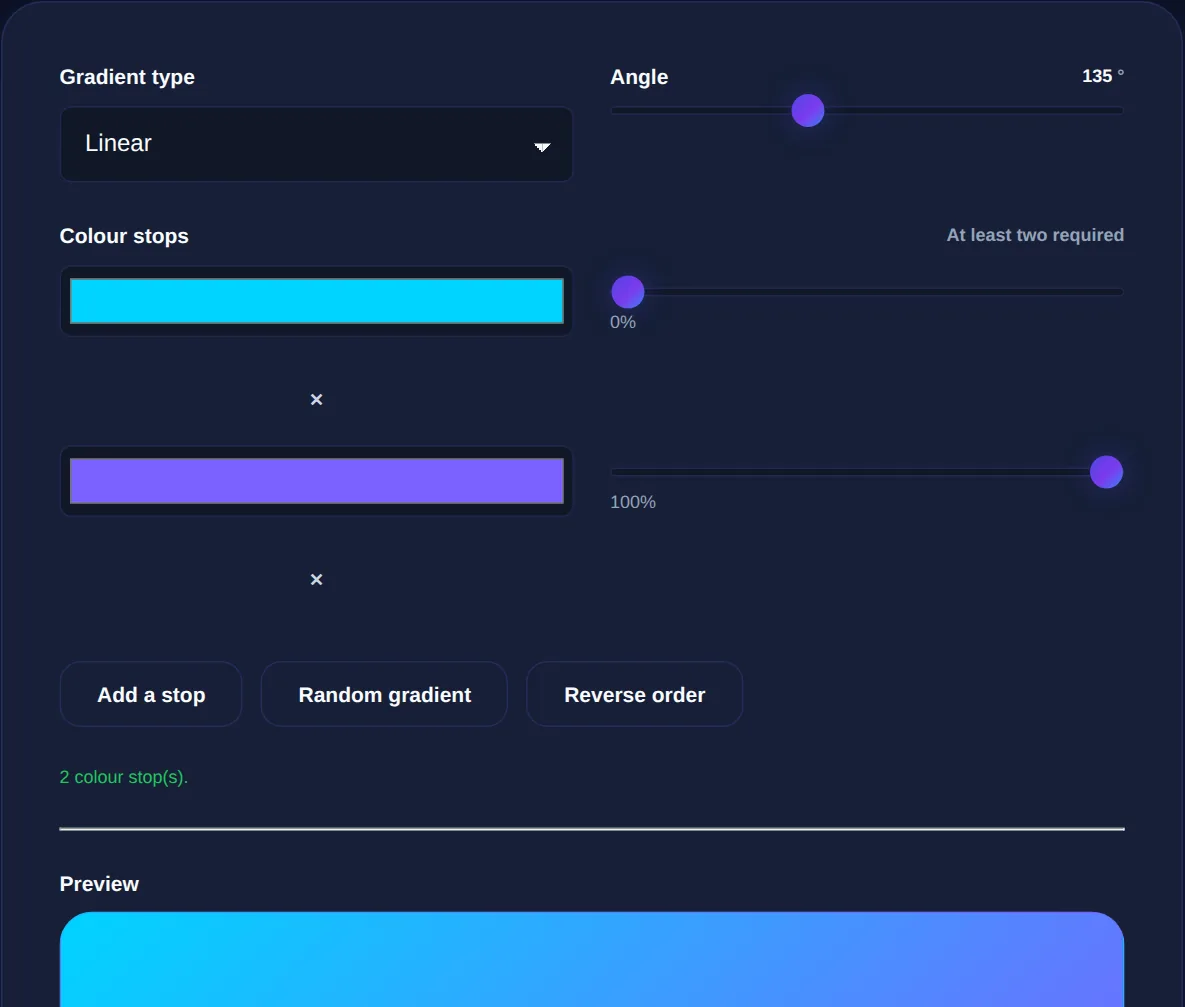Click the Angle slider thumb

(x=807, y=111)
